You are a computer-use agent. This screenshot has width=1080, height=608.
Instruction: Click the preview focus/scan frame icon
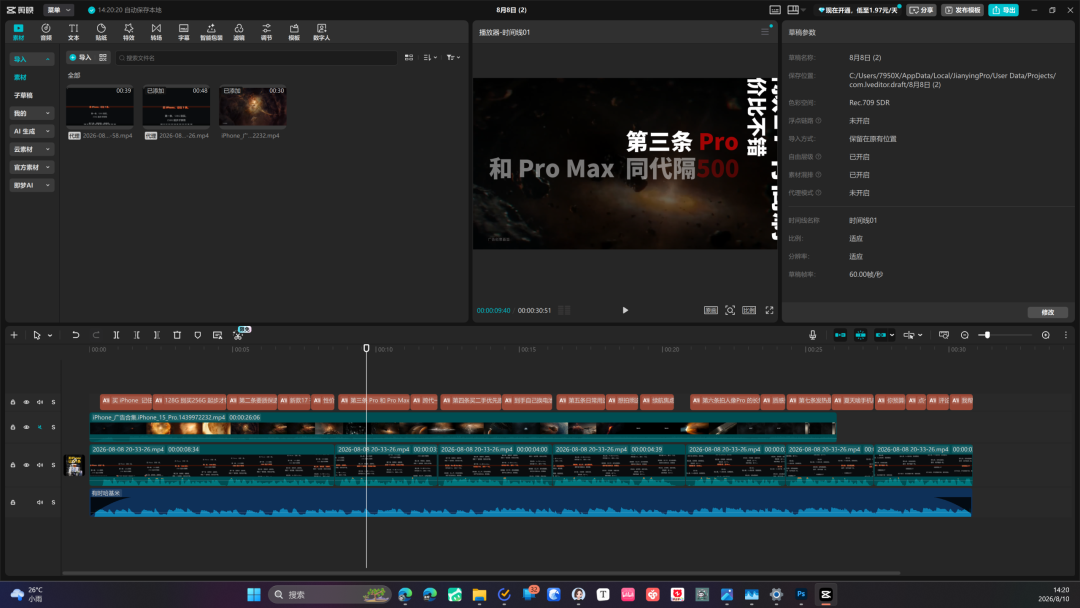tap(729, 310)
